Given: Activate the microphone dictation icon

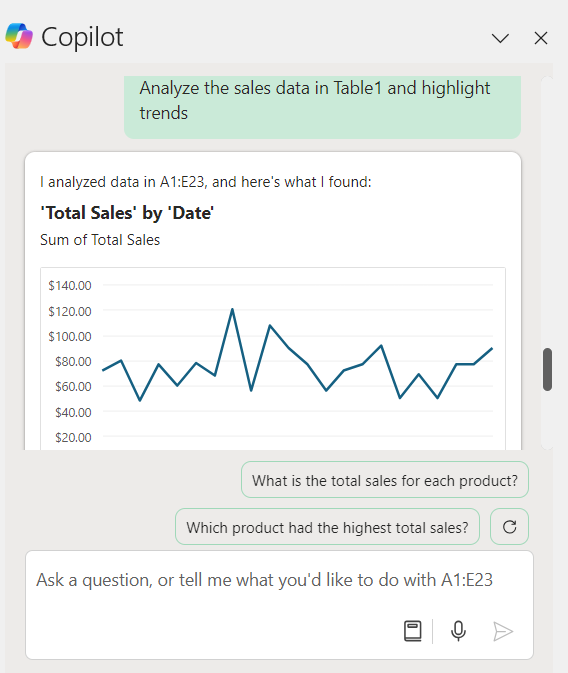Looking at the screenshot, I should tap(458, 631).
